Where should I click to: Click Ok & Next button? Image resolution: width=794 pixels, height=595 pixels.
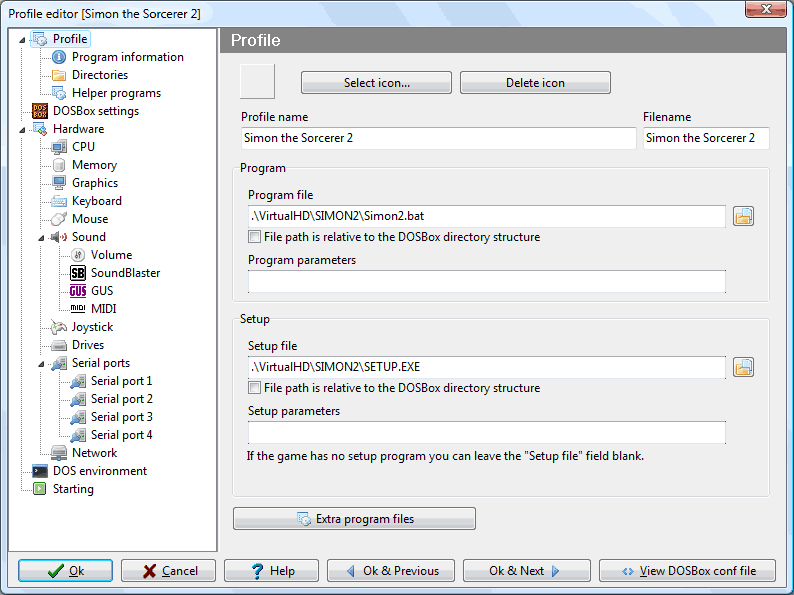tap(527, 571)
